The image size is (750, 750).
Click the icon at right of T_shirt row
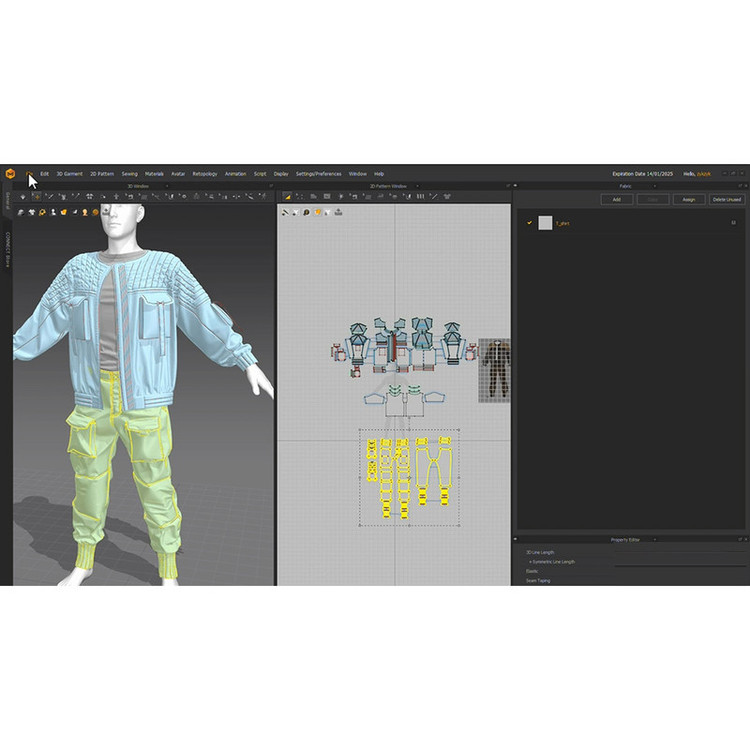click(734, 223)
